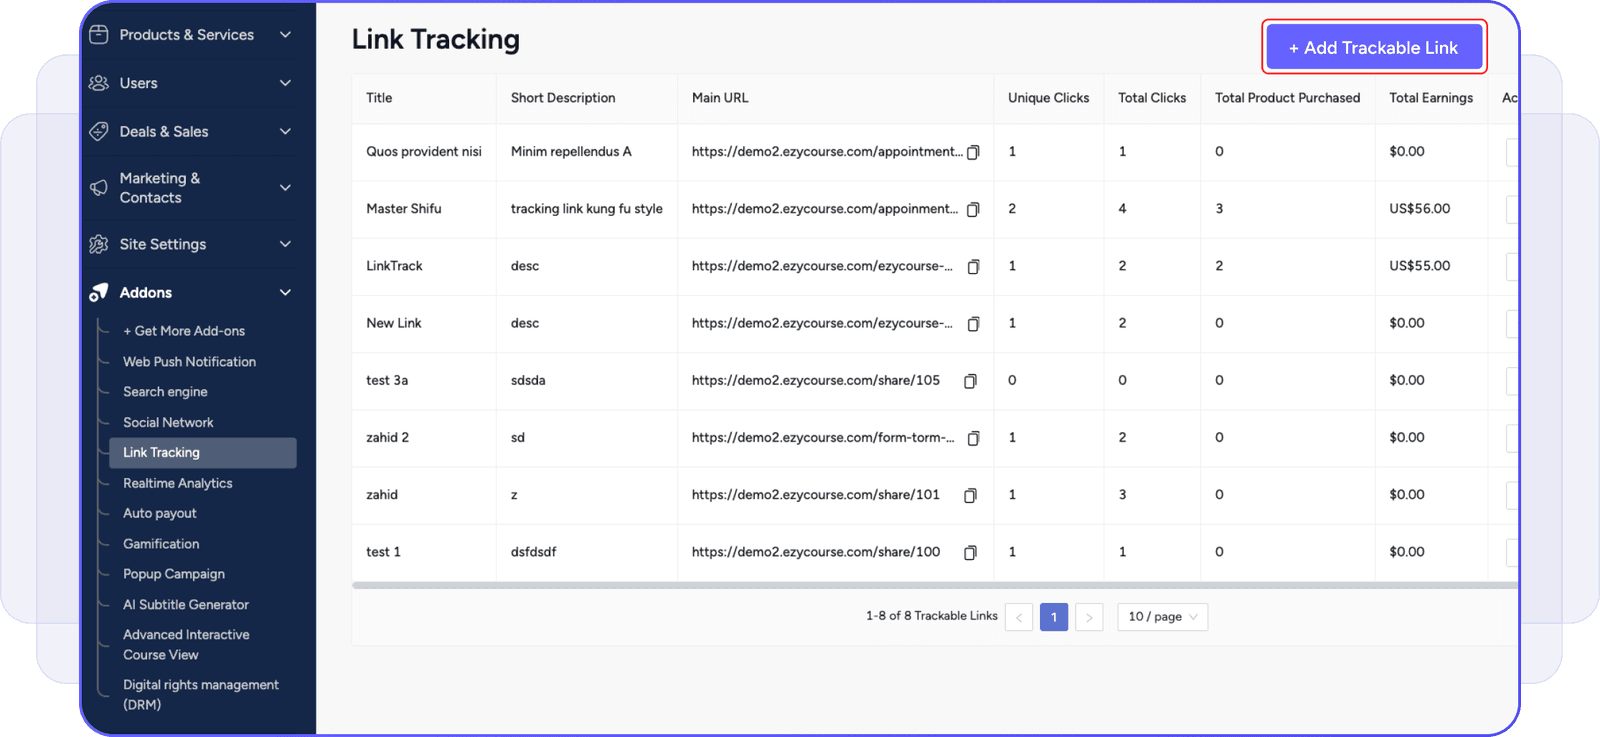Select Popup Campaign in sidebar

[173, 574]
